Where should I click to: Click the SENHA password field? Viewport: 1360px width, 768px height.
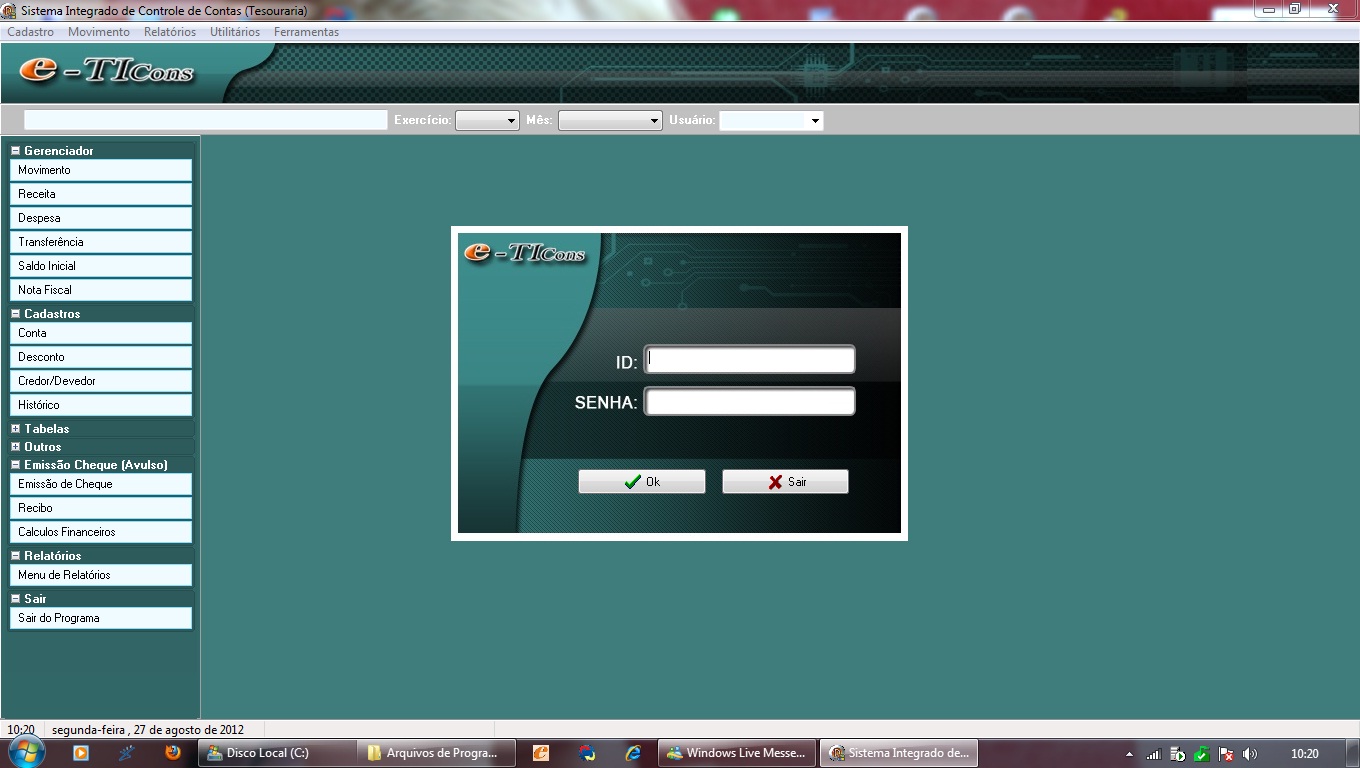click(x=749, y=402)
